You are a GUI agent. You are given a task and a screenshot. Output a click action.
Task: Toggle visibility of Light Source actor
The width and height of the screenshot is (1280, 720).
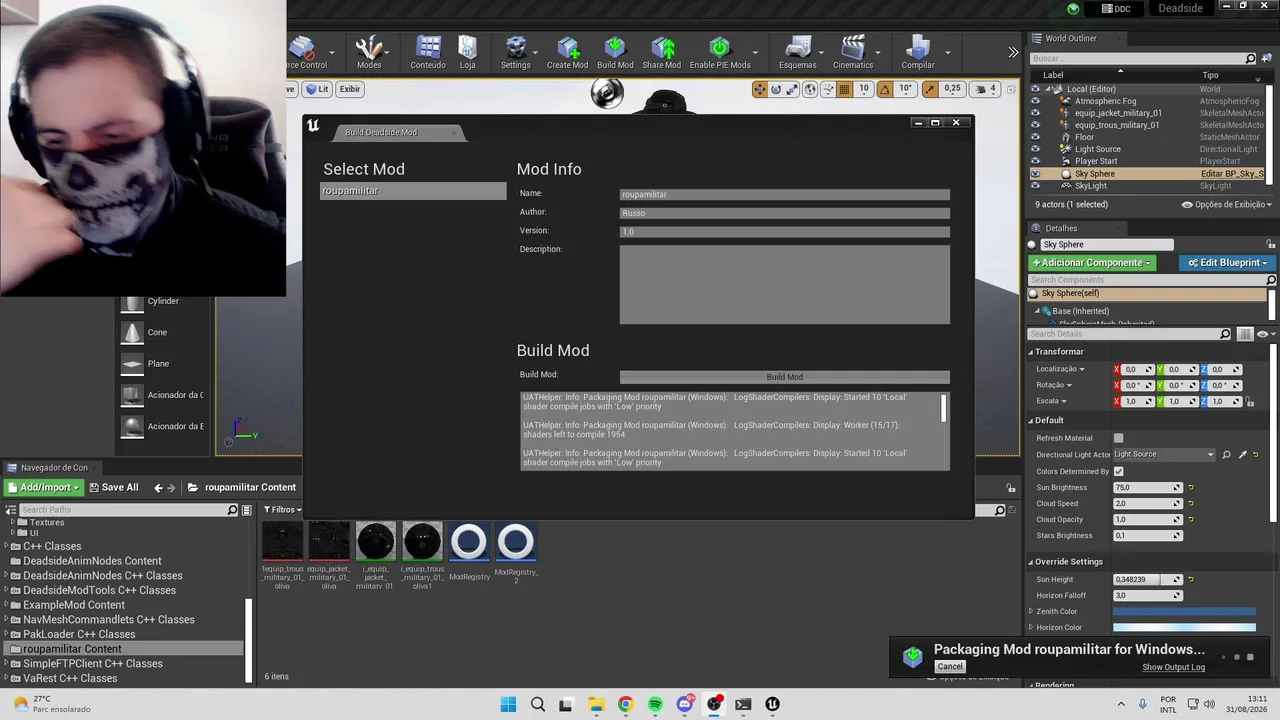1035,149
